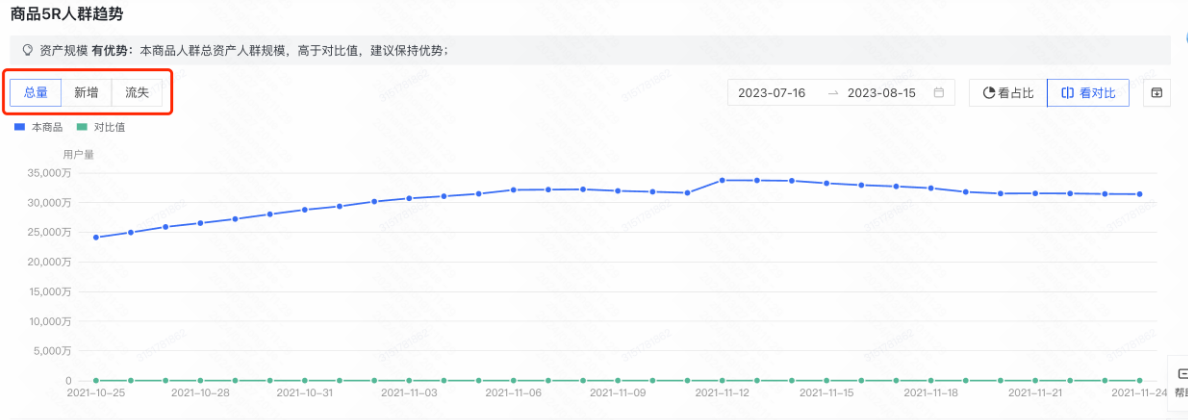Click the lightbulb icon beside 资产规模

click(28, 49)
